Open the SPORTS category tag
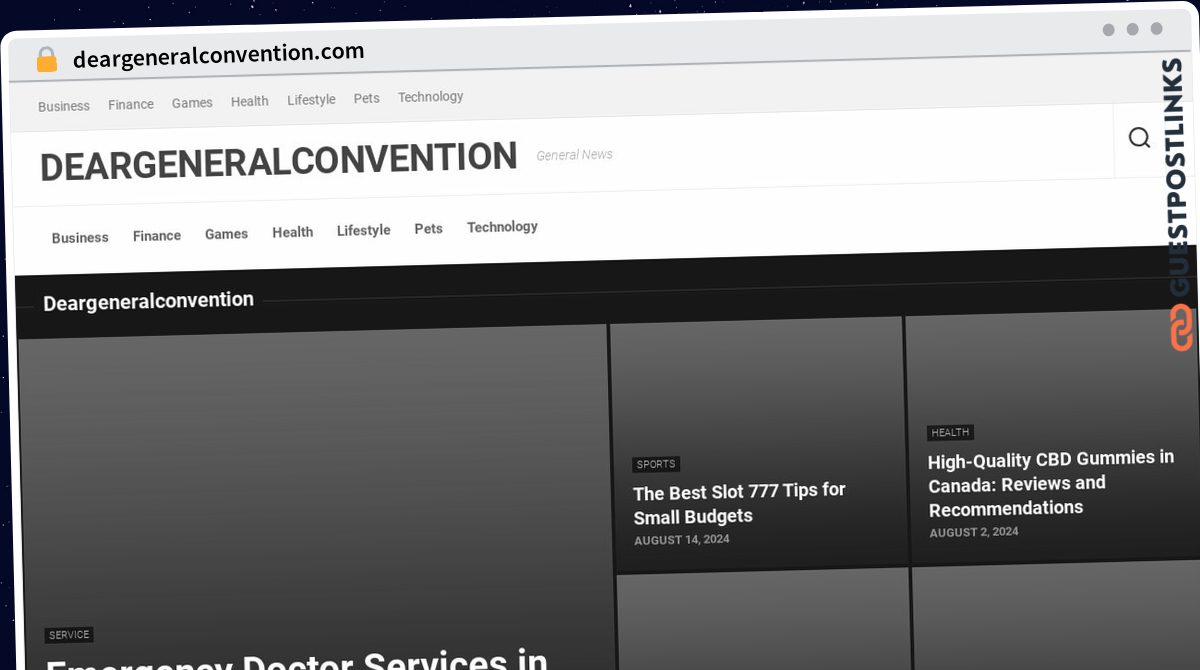The width and height of the screenshot is (1200, 670). click(656, 464)
